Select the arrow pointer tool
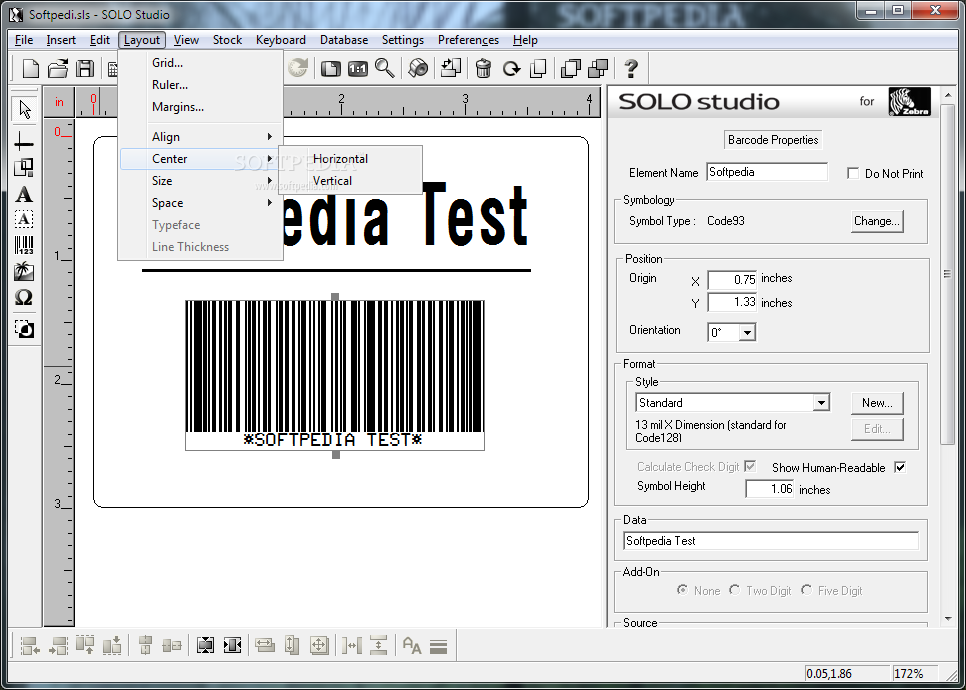Screen dimensions: 966x690 click(25, 110)
